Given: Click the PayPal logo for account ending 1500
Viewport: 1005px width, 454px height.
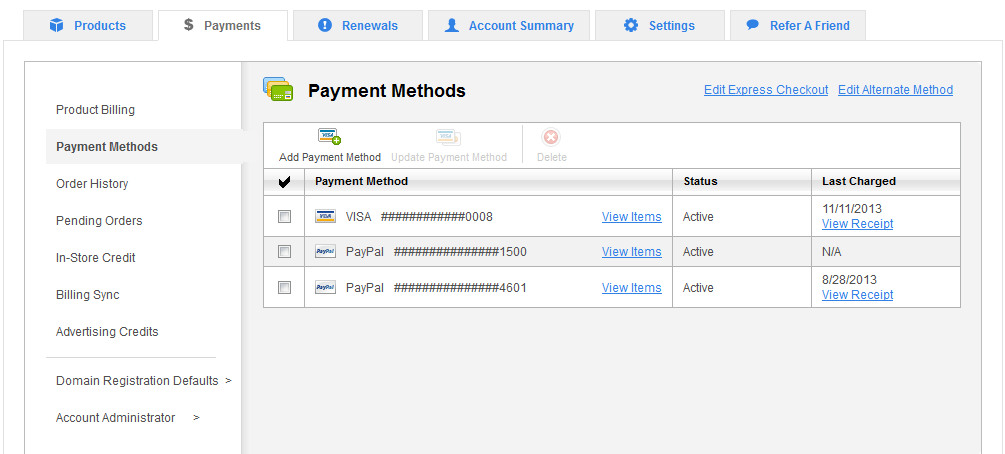Looking at the screenshot, I should (x=325, y=252).
